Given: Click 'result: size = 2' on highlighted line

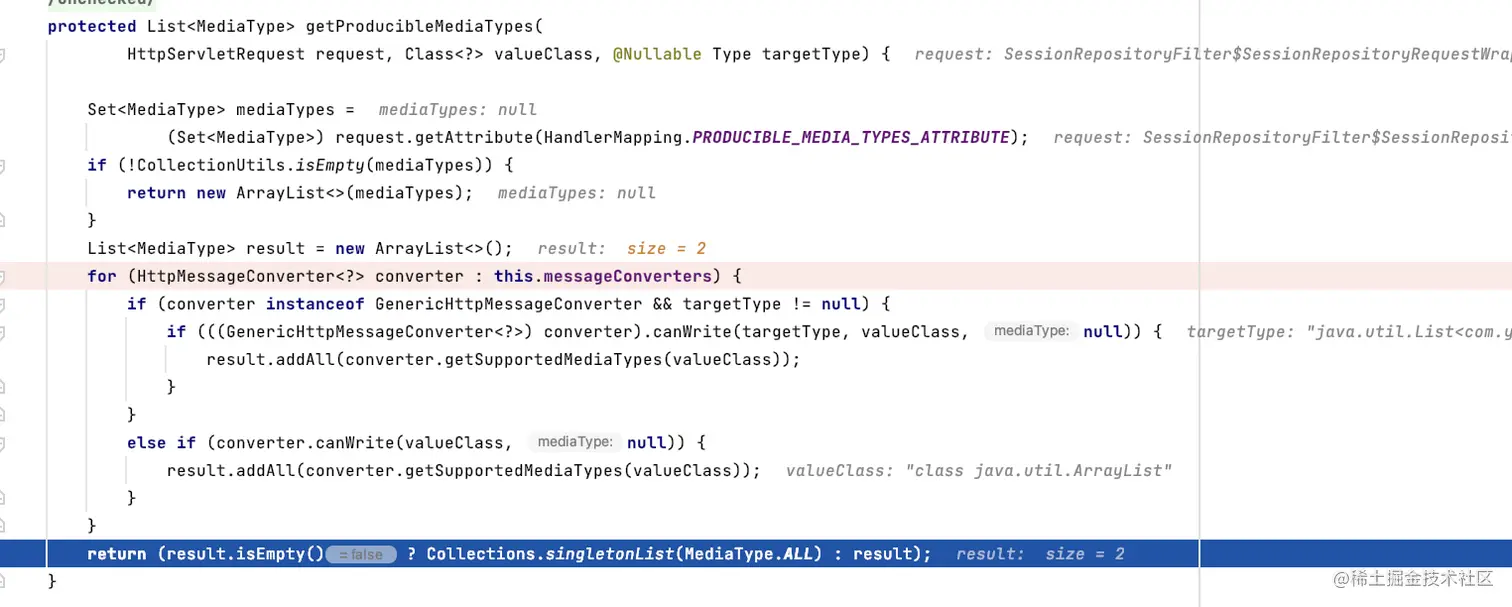Looking at the screenshot, I should tap(1041, 554).
